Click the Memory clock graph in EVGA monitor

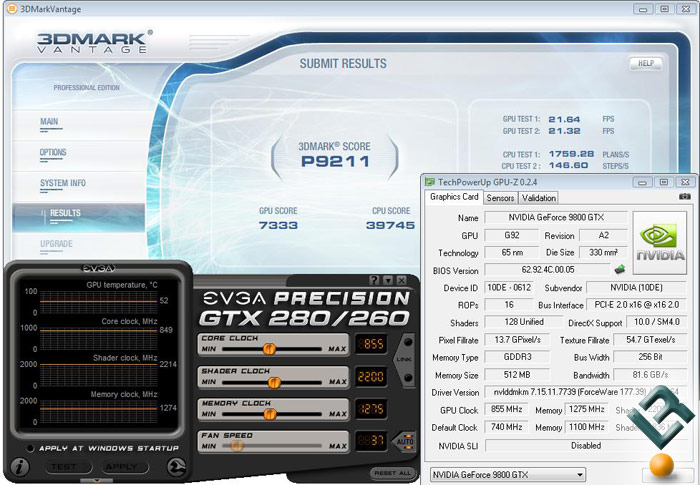[98, 412]
